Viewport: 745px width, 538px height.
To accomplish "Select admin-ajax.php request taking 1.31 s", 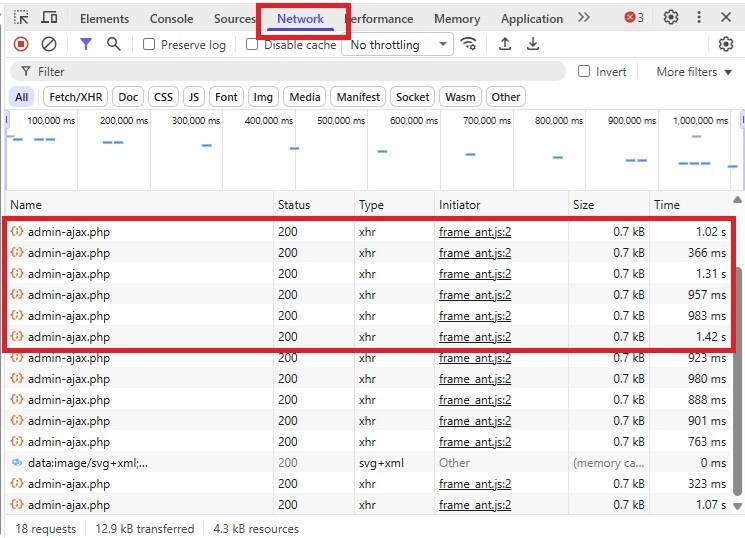I will [369, 274].
